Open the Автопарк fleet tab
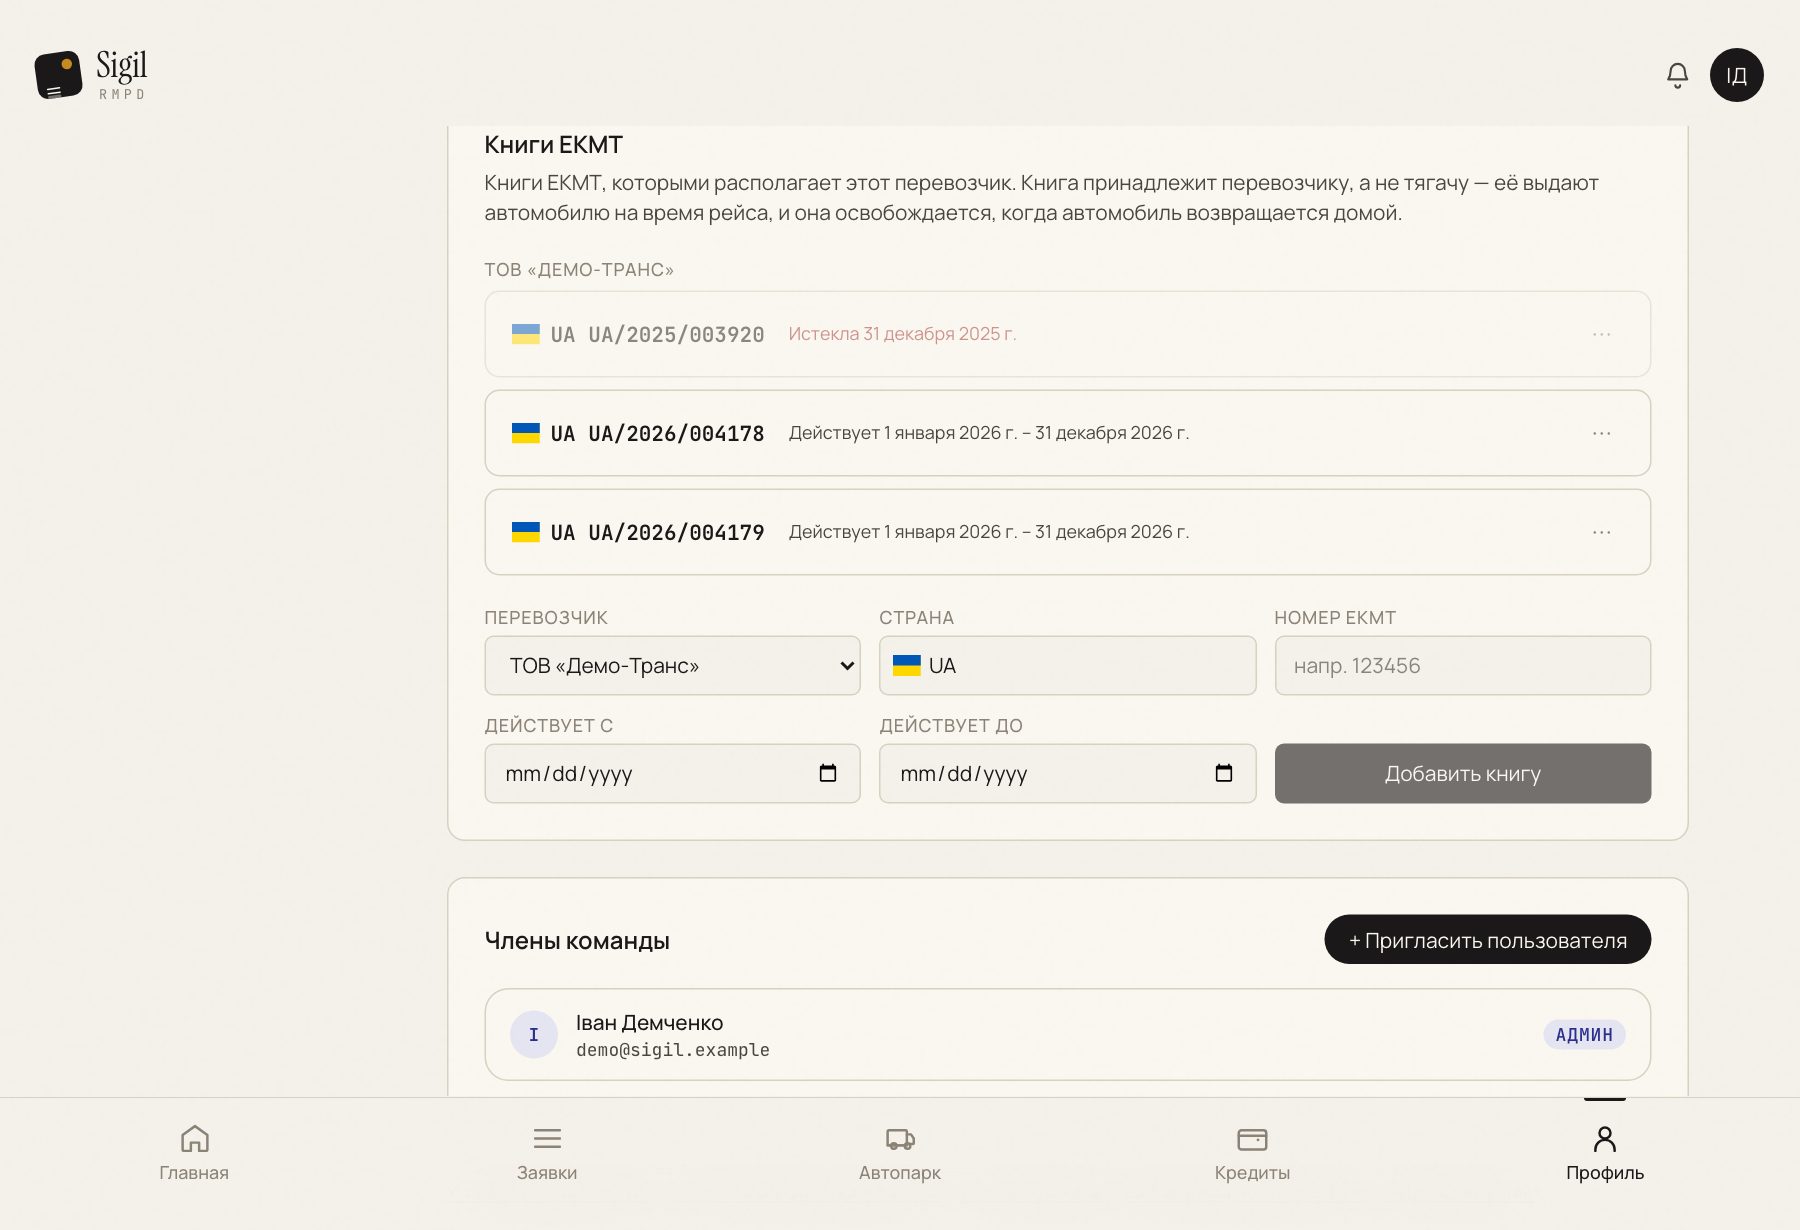The image size is (1800, 1230). click(x=900, y=1153)
